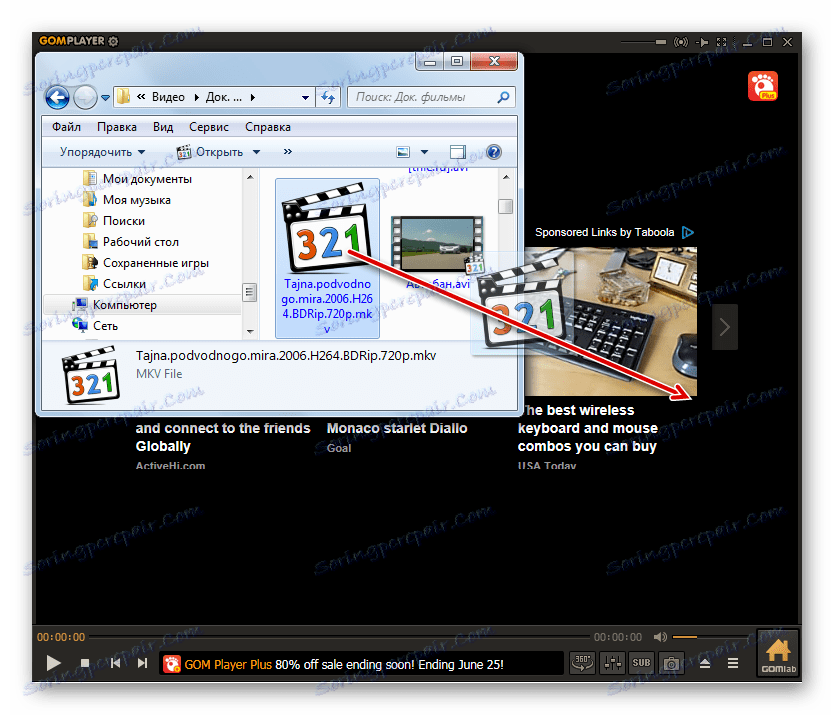This screenshot has width=834, height=715.
Task: Open 'Monaco starlet Diallo' ad link
Action: pyautogui.click(x=397, y=428)
